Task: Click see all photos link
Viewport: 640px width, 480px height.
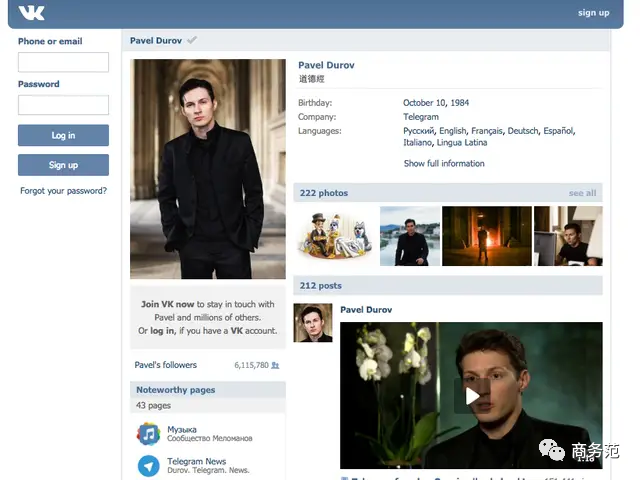Action: point(582,193)
